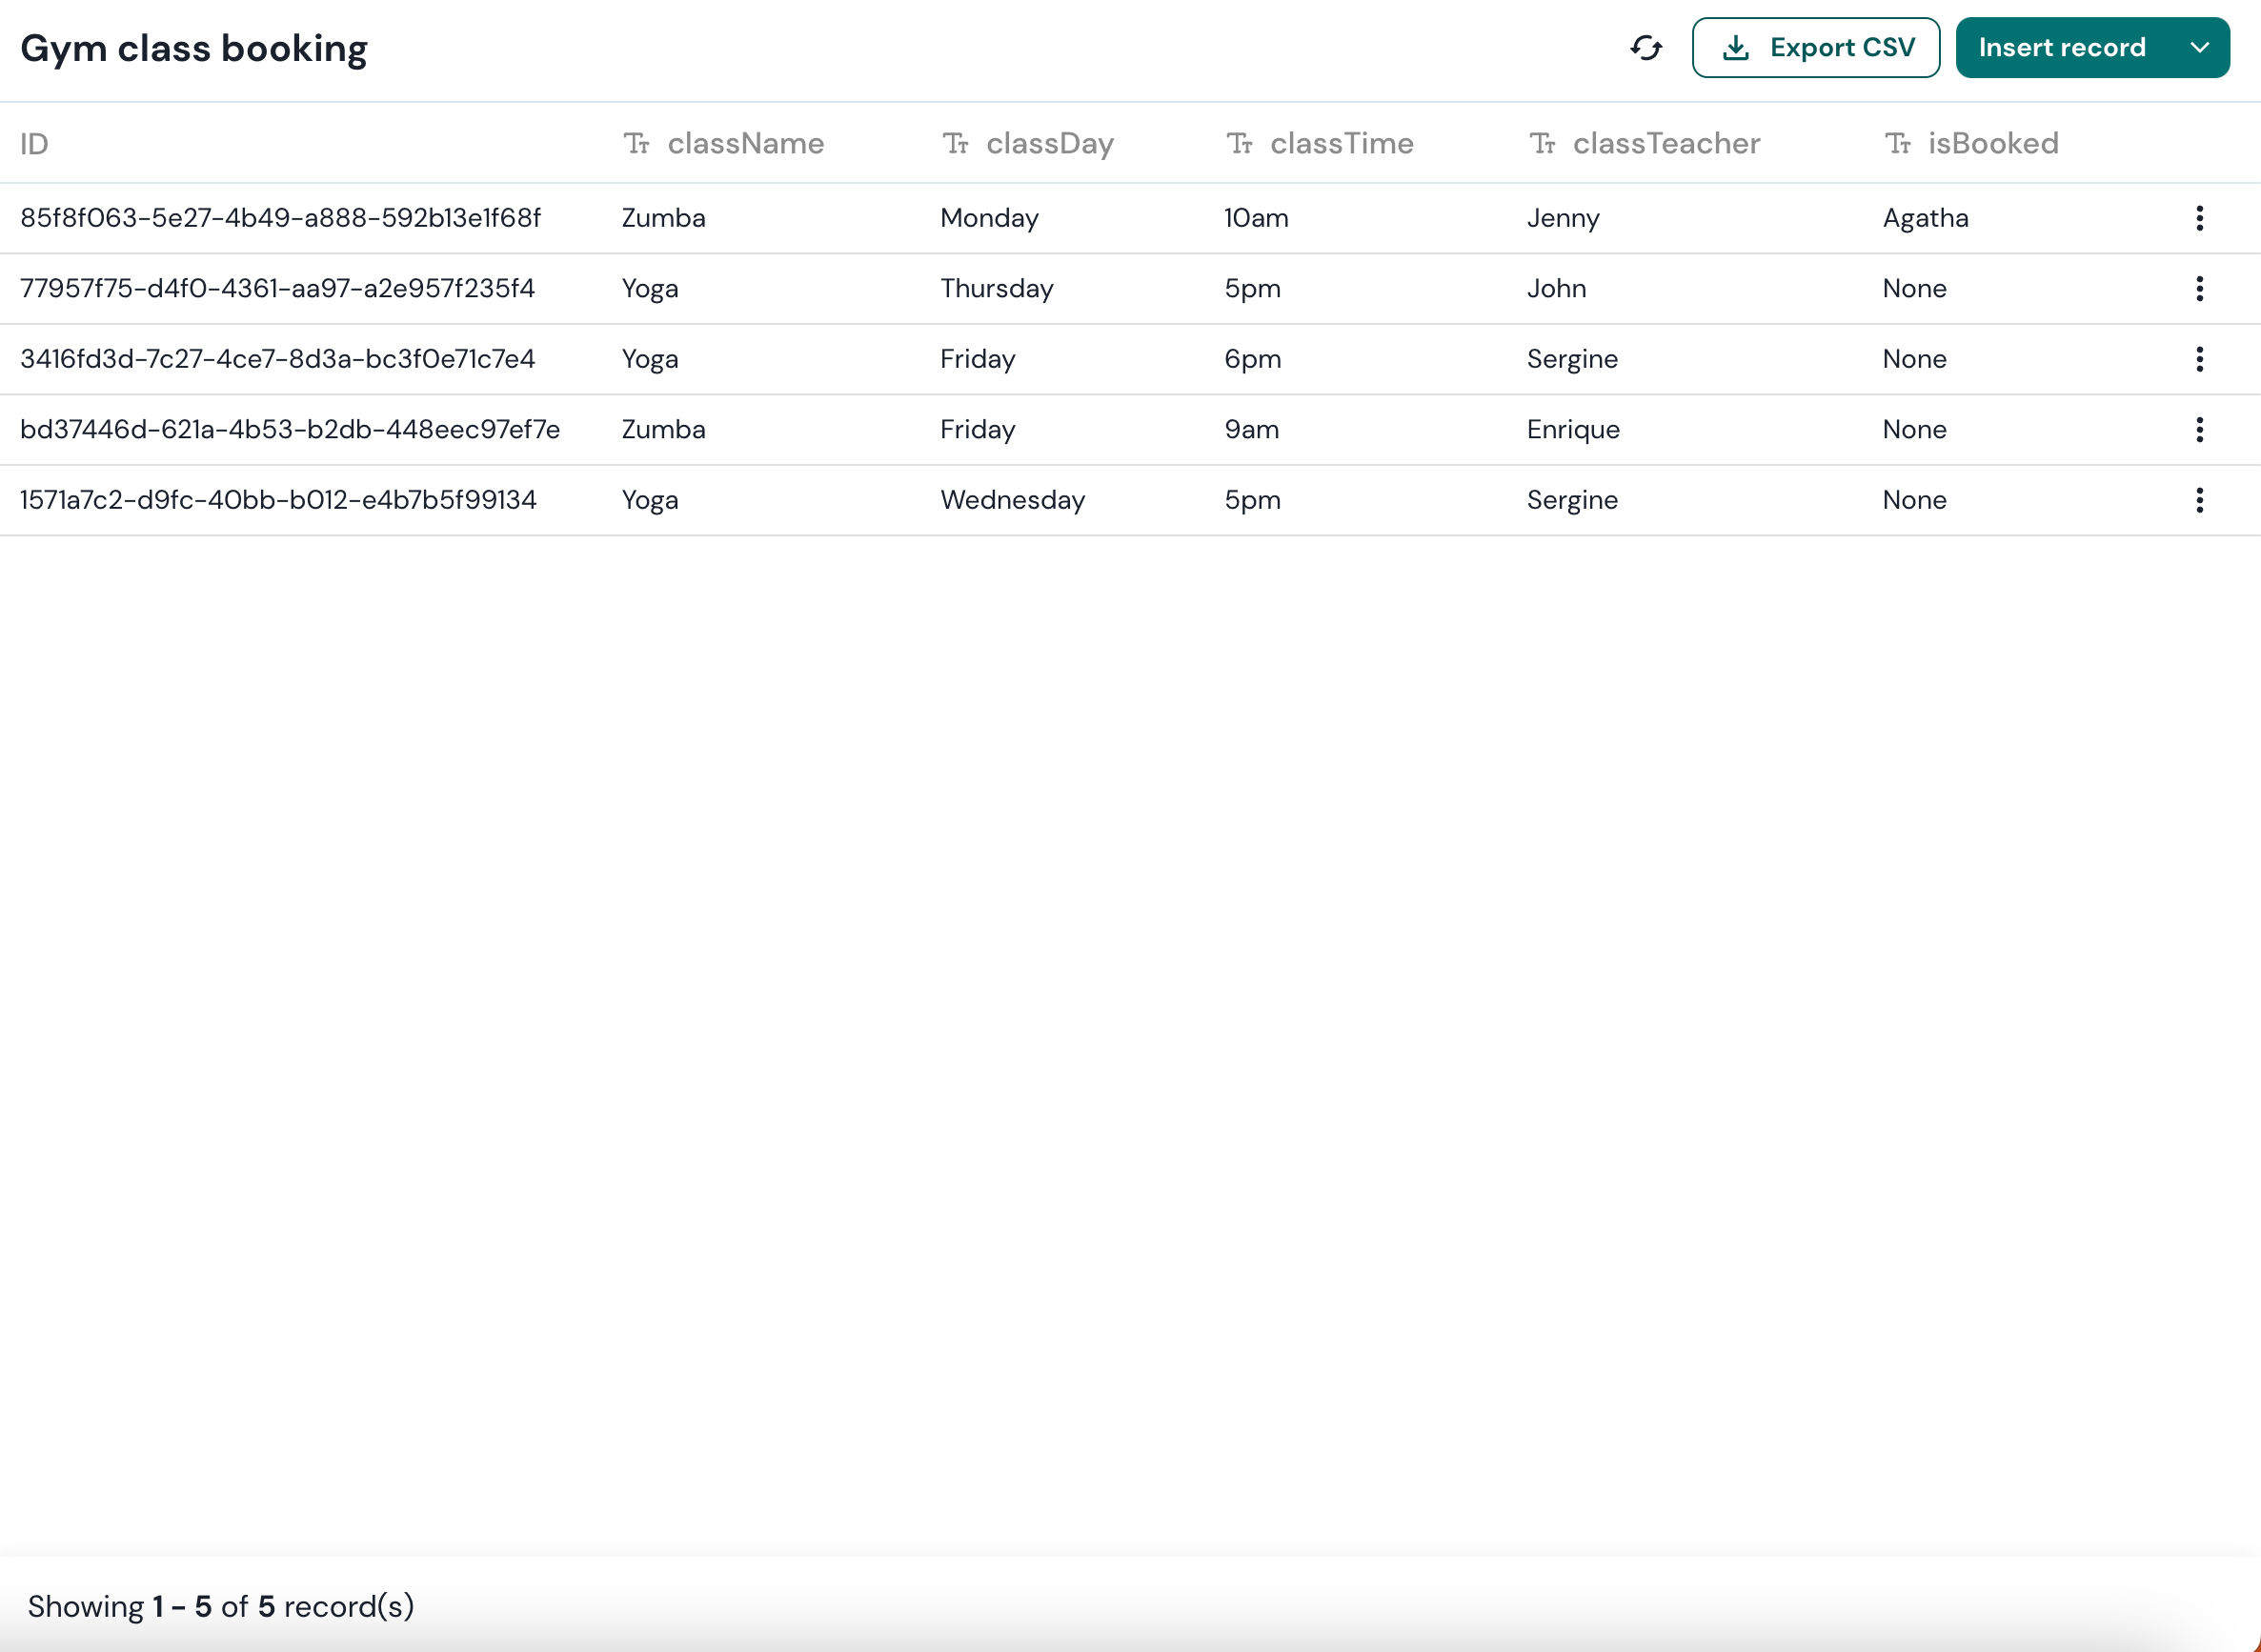Click the Wednesday cell in classDay column
Image resolution: width=2261 pixels, height=1652 pixels.
coord(1012,500)
